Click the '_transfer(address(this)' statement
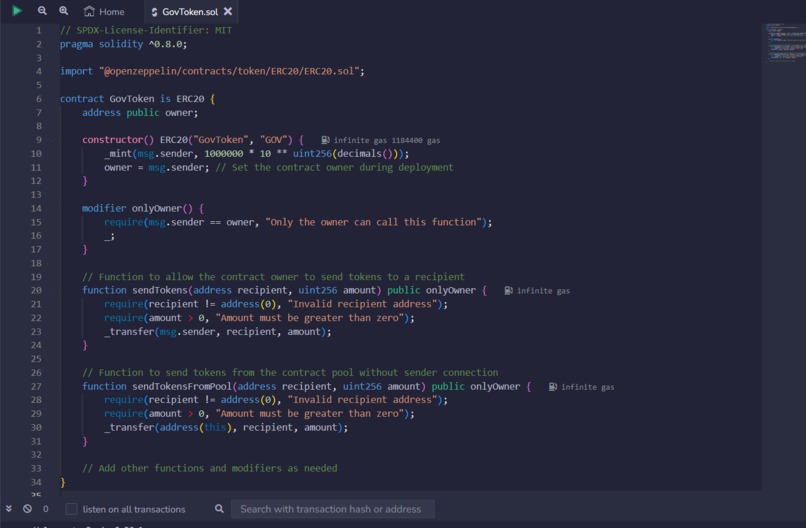This screenshot has width=806, height=528. (226, 427)
